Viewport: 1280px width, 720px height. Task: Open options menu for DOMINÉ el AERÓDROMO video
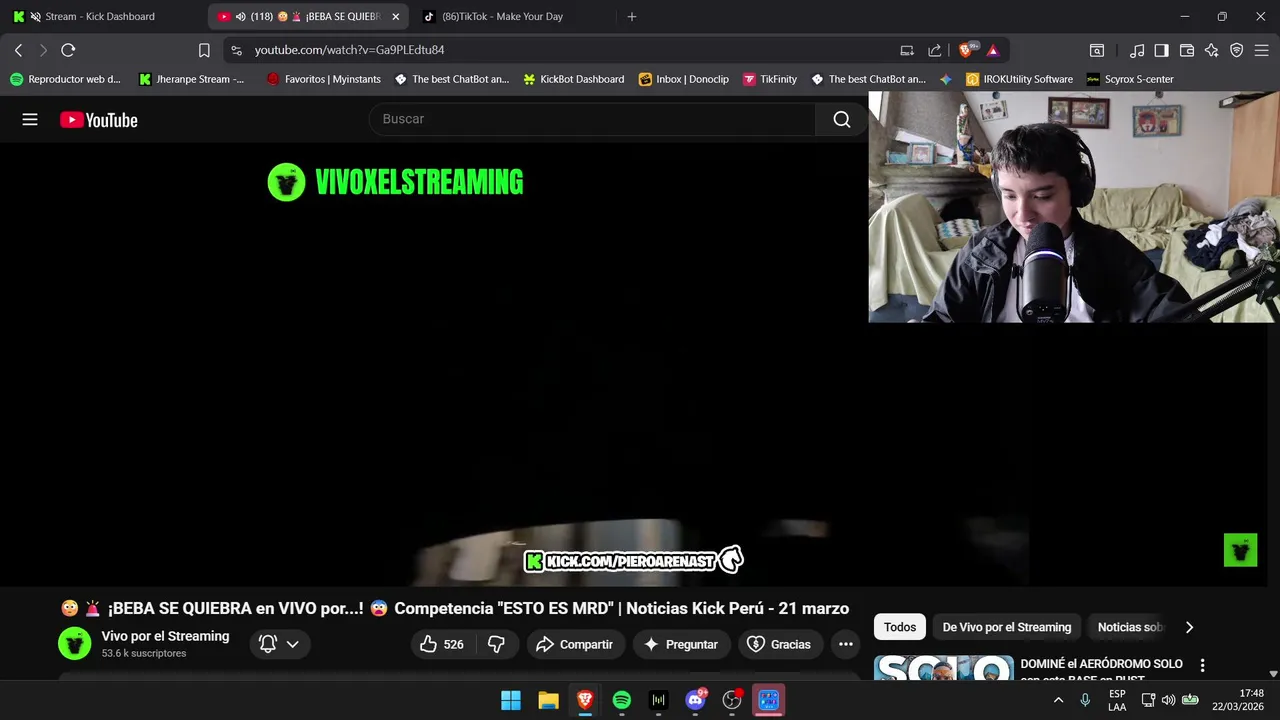click(x=1202, y=665)
